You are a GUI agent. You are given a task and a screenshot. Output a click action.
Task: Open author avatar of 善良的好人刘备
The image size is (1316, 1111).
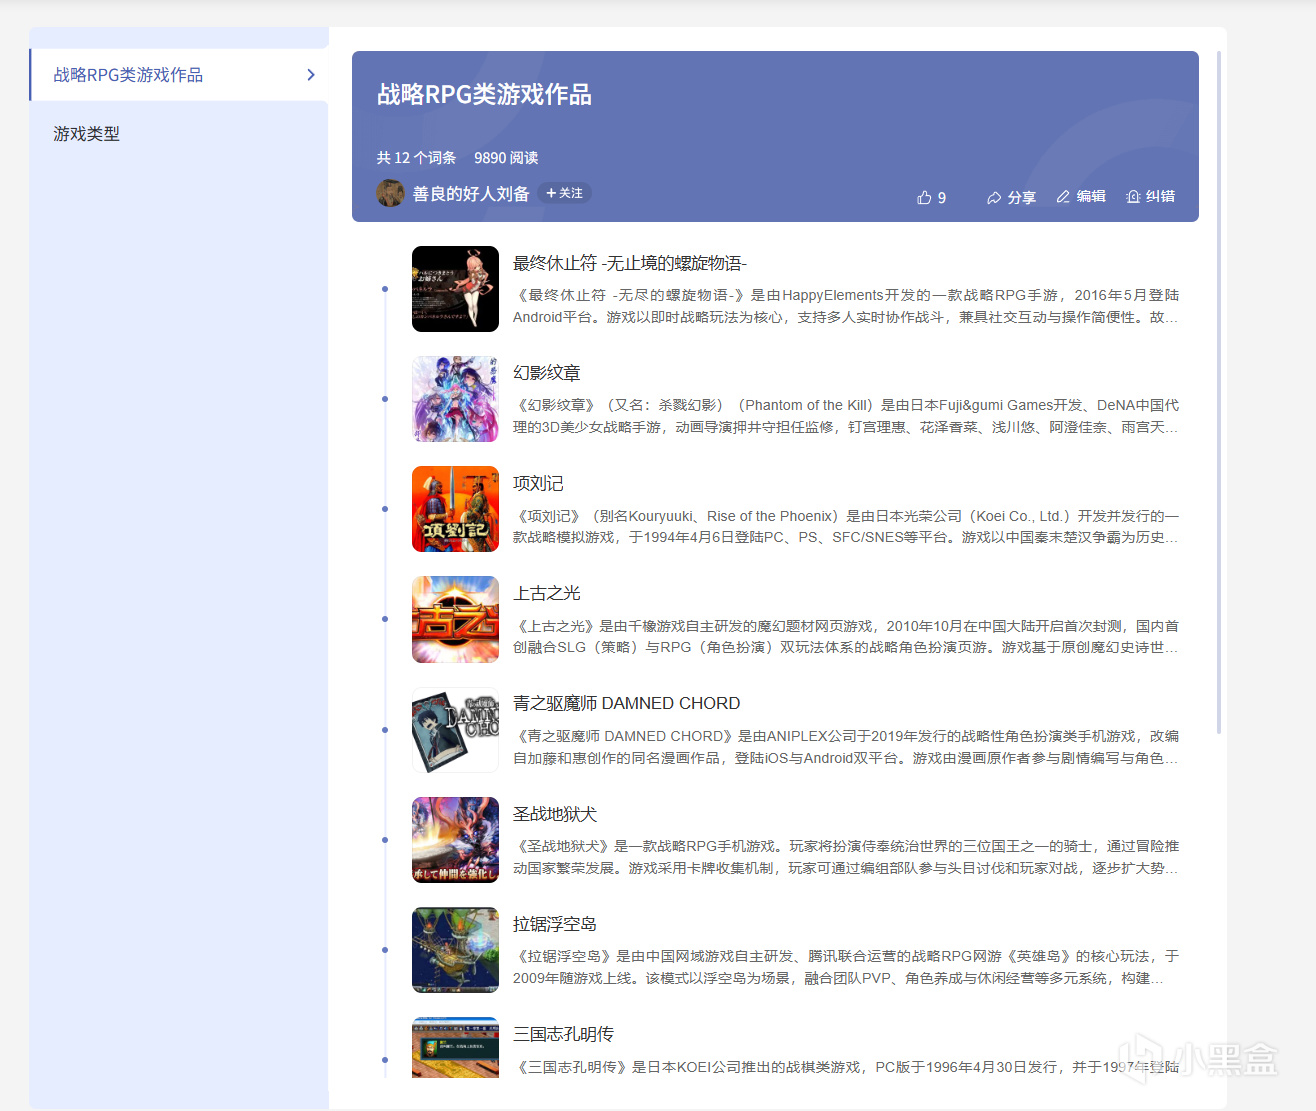click(x=390, y=193)
